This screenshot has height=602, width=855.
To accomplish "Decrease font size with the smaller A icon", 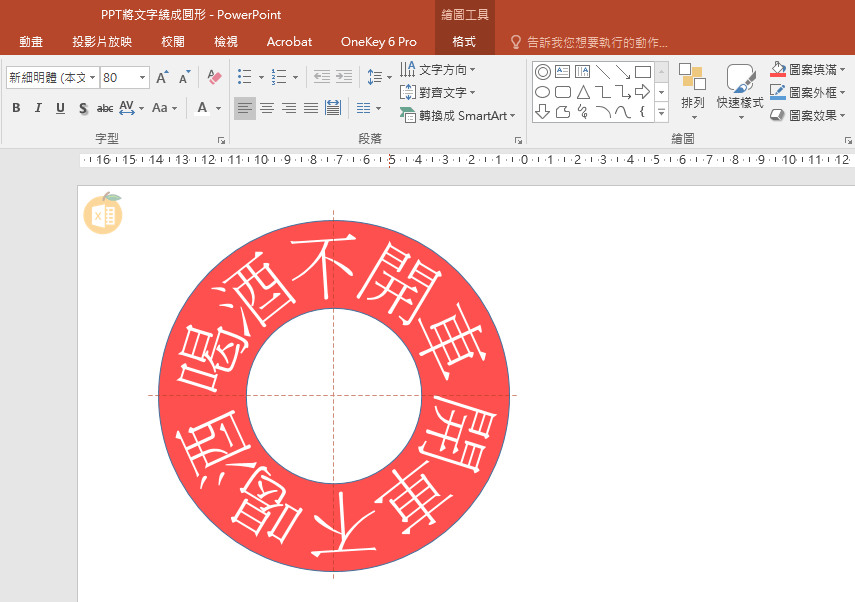I will [x=184, y=77].
